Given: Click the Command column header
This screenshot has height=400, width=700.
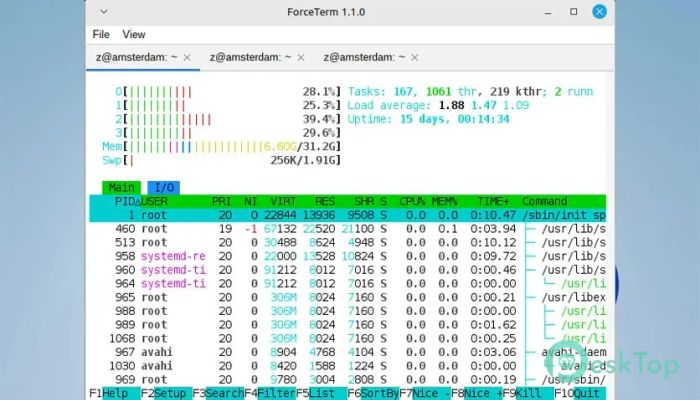Looking at the screenshot, I should [x=545, y=201].
